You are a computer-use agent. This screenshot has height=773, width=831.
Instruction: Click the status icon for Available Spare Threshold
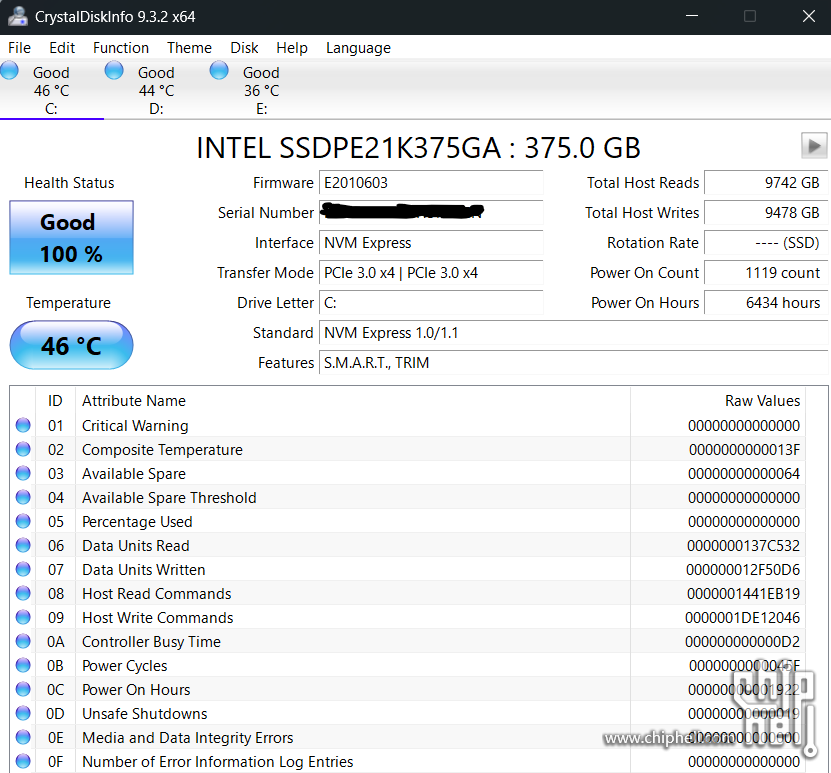click(23, 497)
